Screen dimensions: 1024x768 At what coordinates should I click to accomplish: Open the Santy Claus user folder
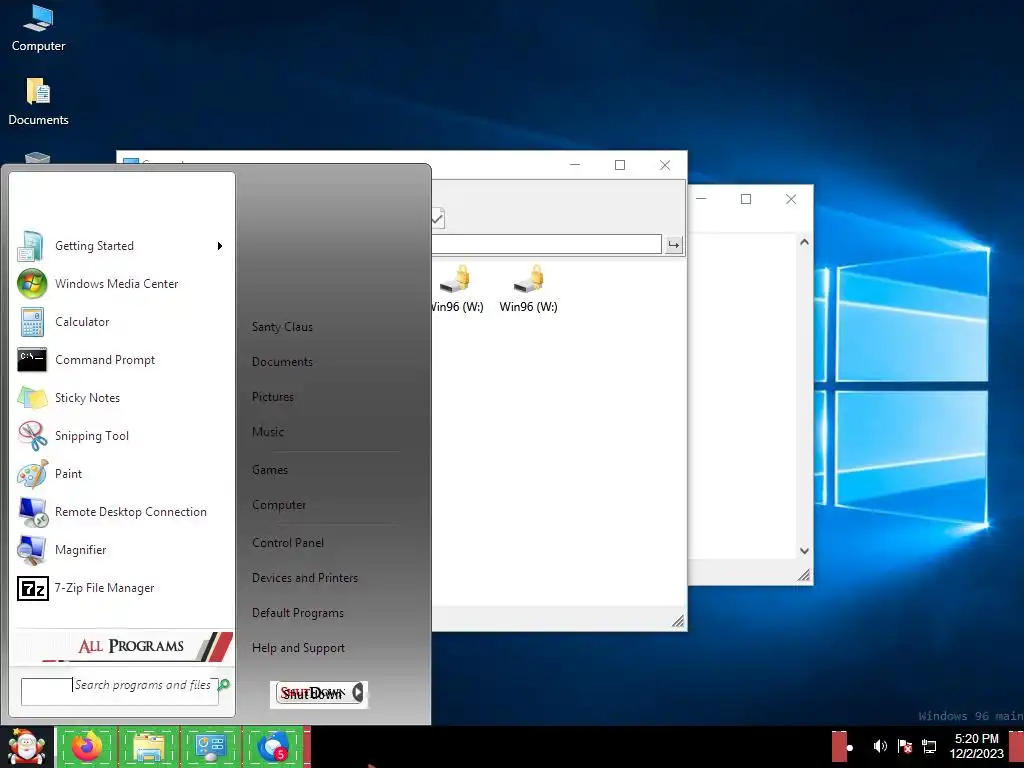click(282, 327)
